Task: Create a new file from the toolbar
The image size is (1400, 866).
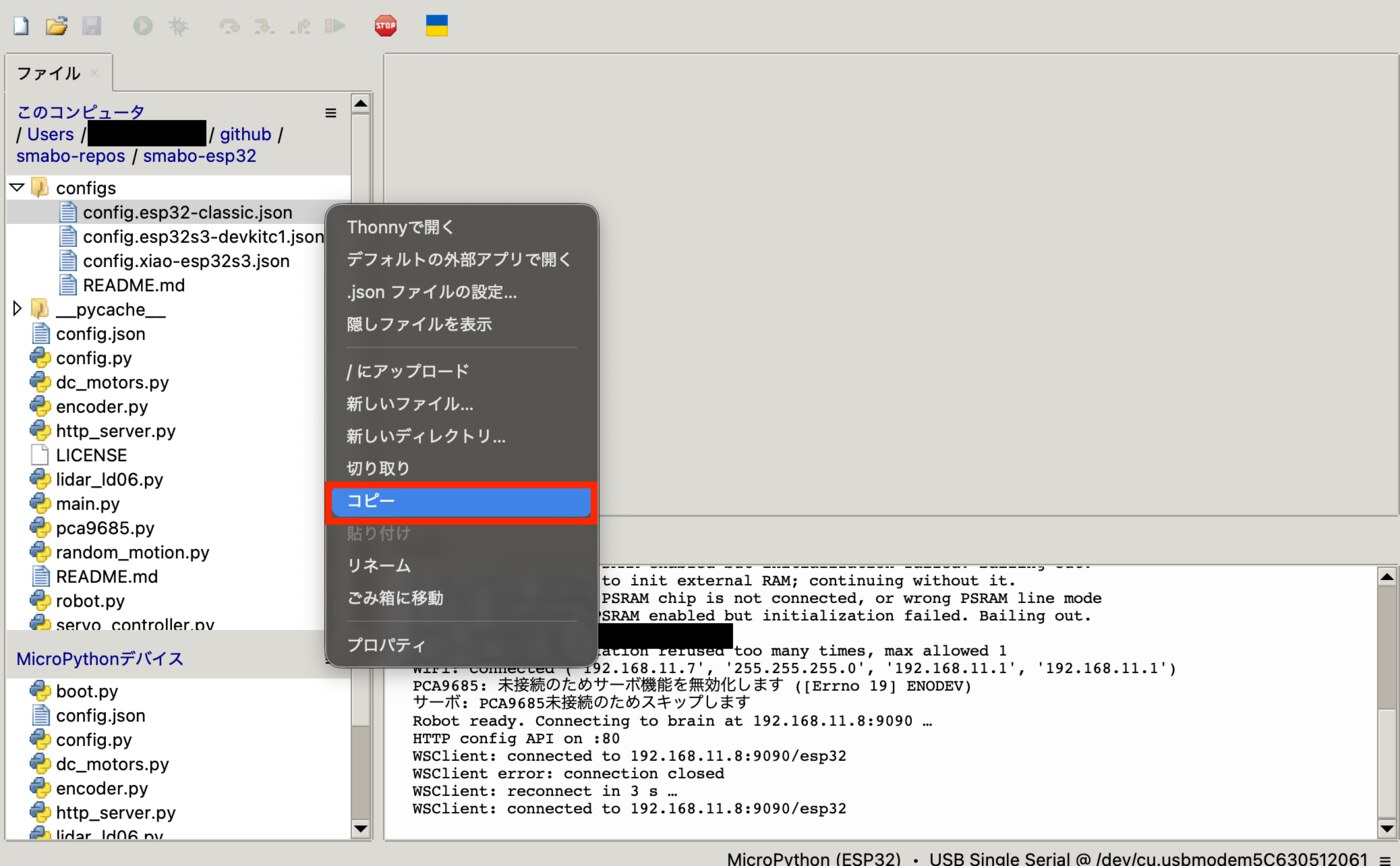Action: (x=20, y=26)
